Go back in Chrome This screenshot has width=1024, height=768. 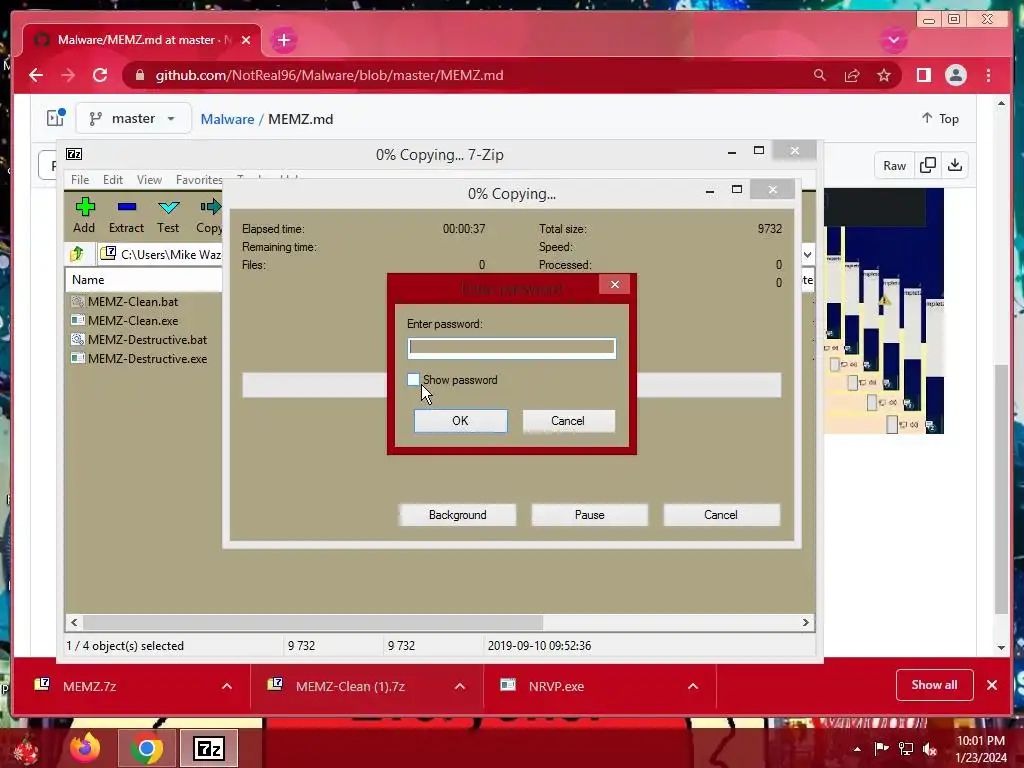click(36, 75)
